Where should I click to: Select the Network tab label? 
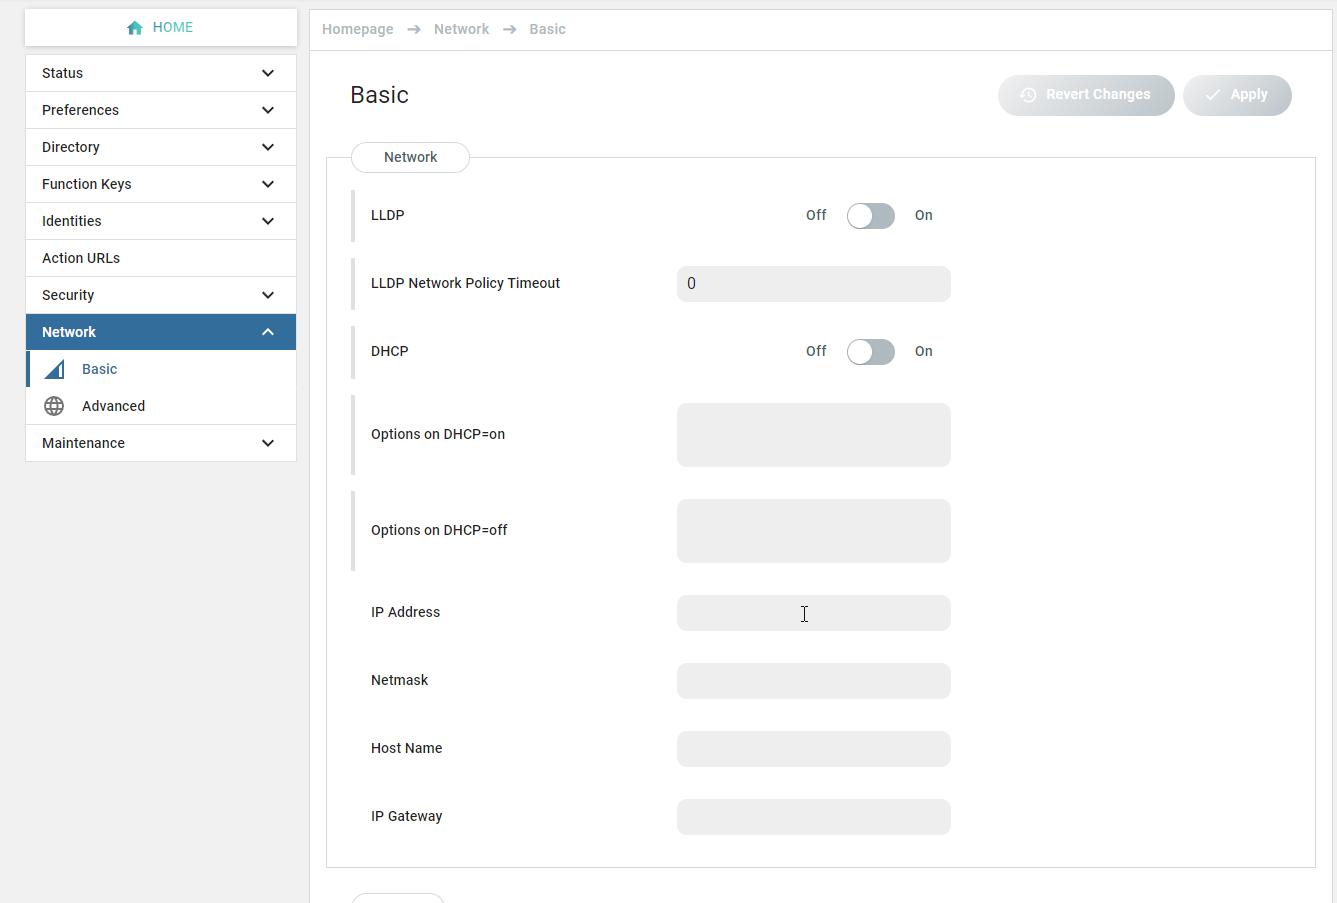pos(410,157)
